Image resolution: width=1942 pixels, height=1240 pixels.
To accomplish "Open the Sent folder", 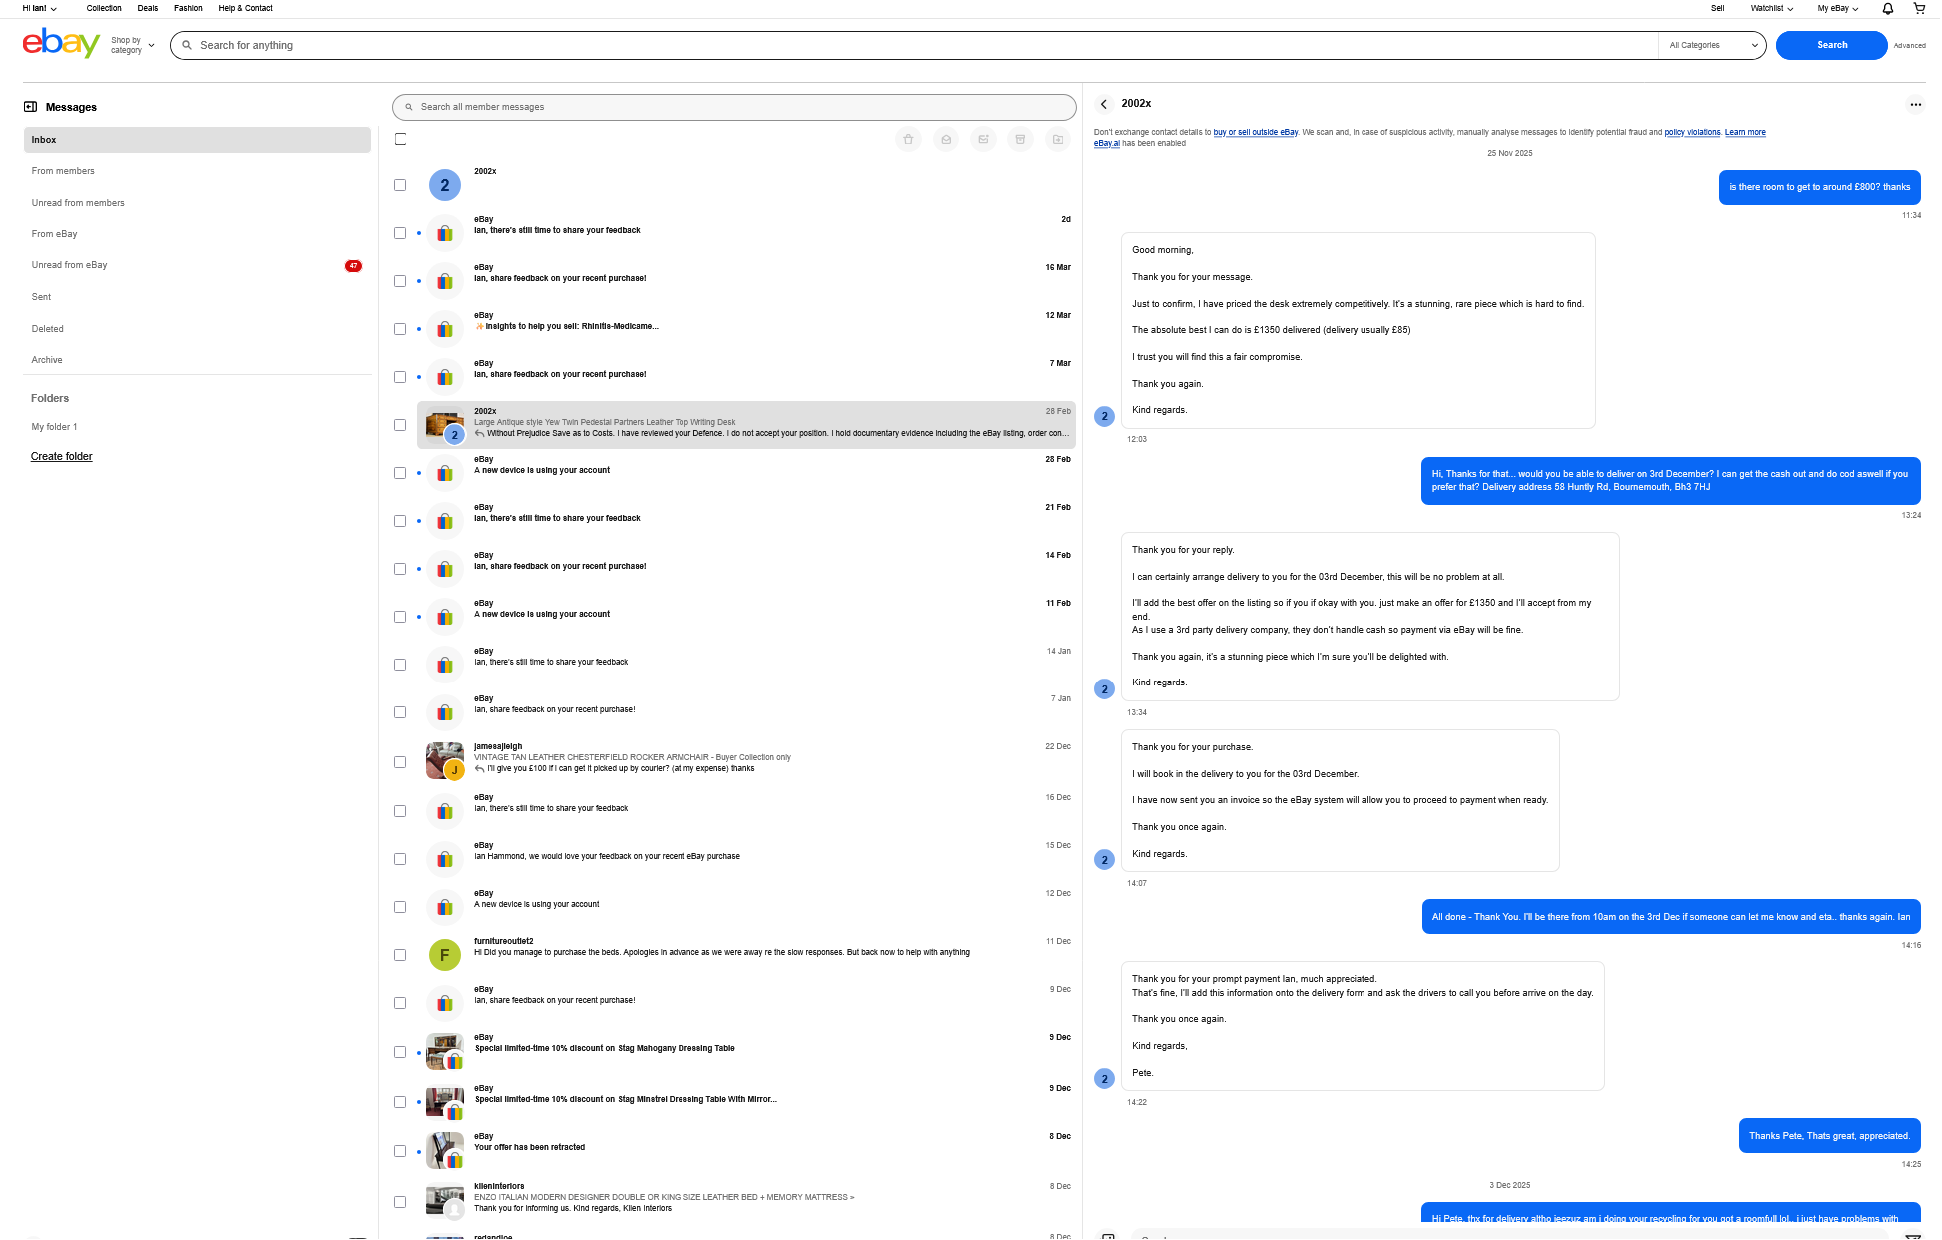I will (x=41, y=297).
